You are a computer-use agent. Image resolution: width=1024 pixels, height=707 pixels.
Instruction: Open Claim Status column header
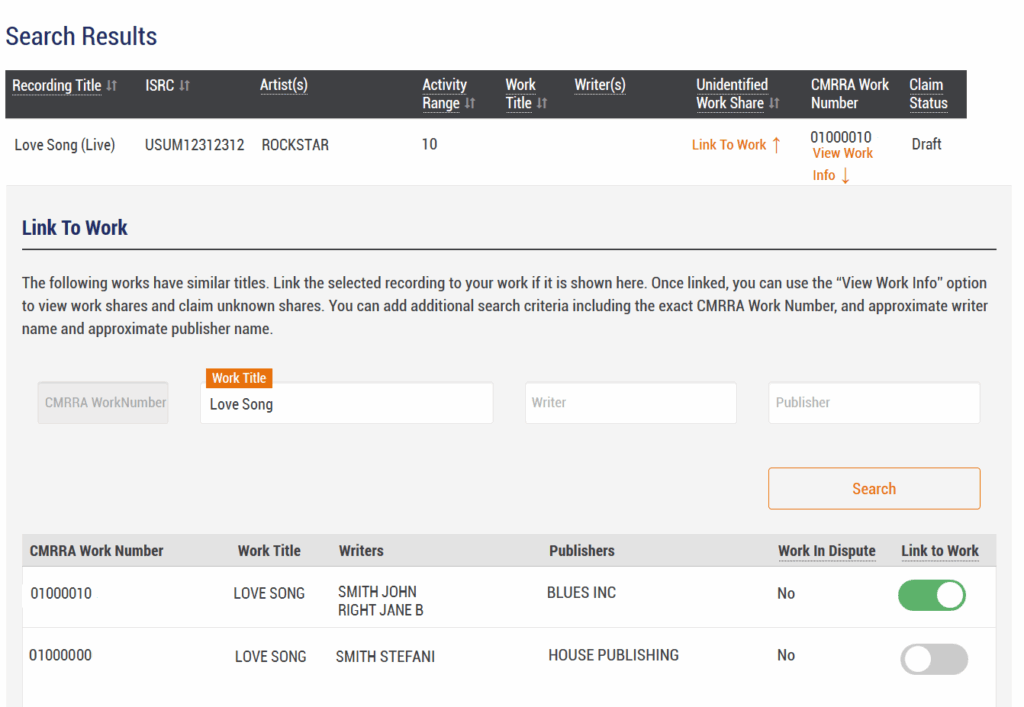928,94
